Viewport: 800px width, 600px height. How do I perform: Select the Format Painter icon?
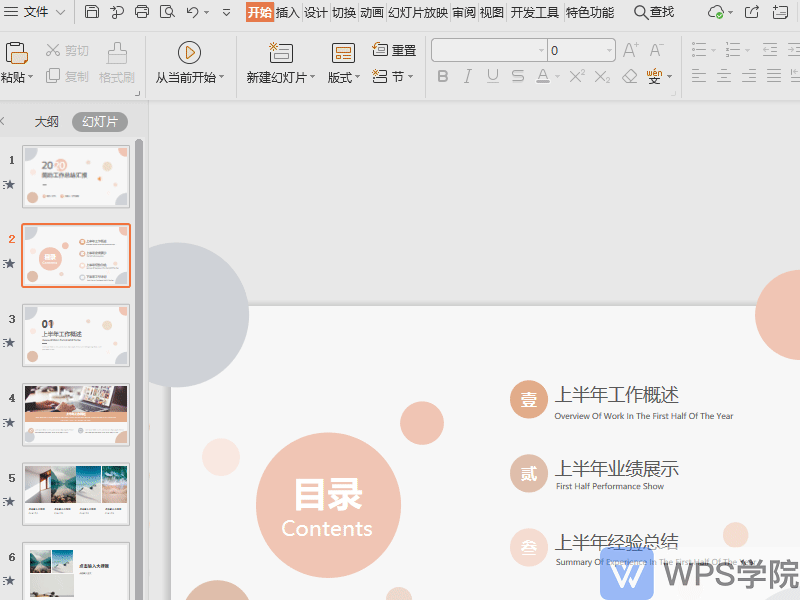coord(116,52)
